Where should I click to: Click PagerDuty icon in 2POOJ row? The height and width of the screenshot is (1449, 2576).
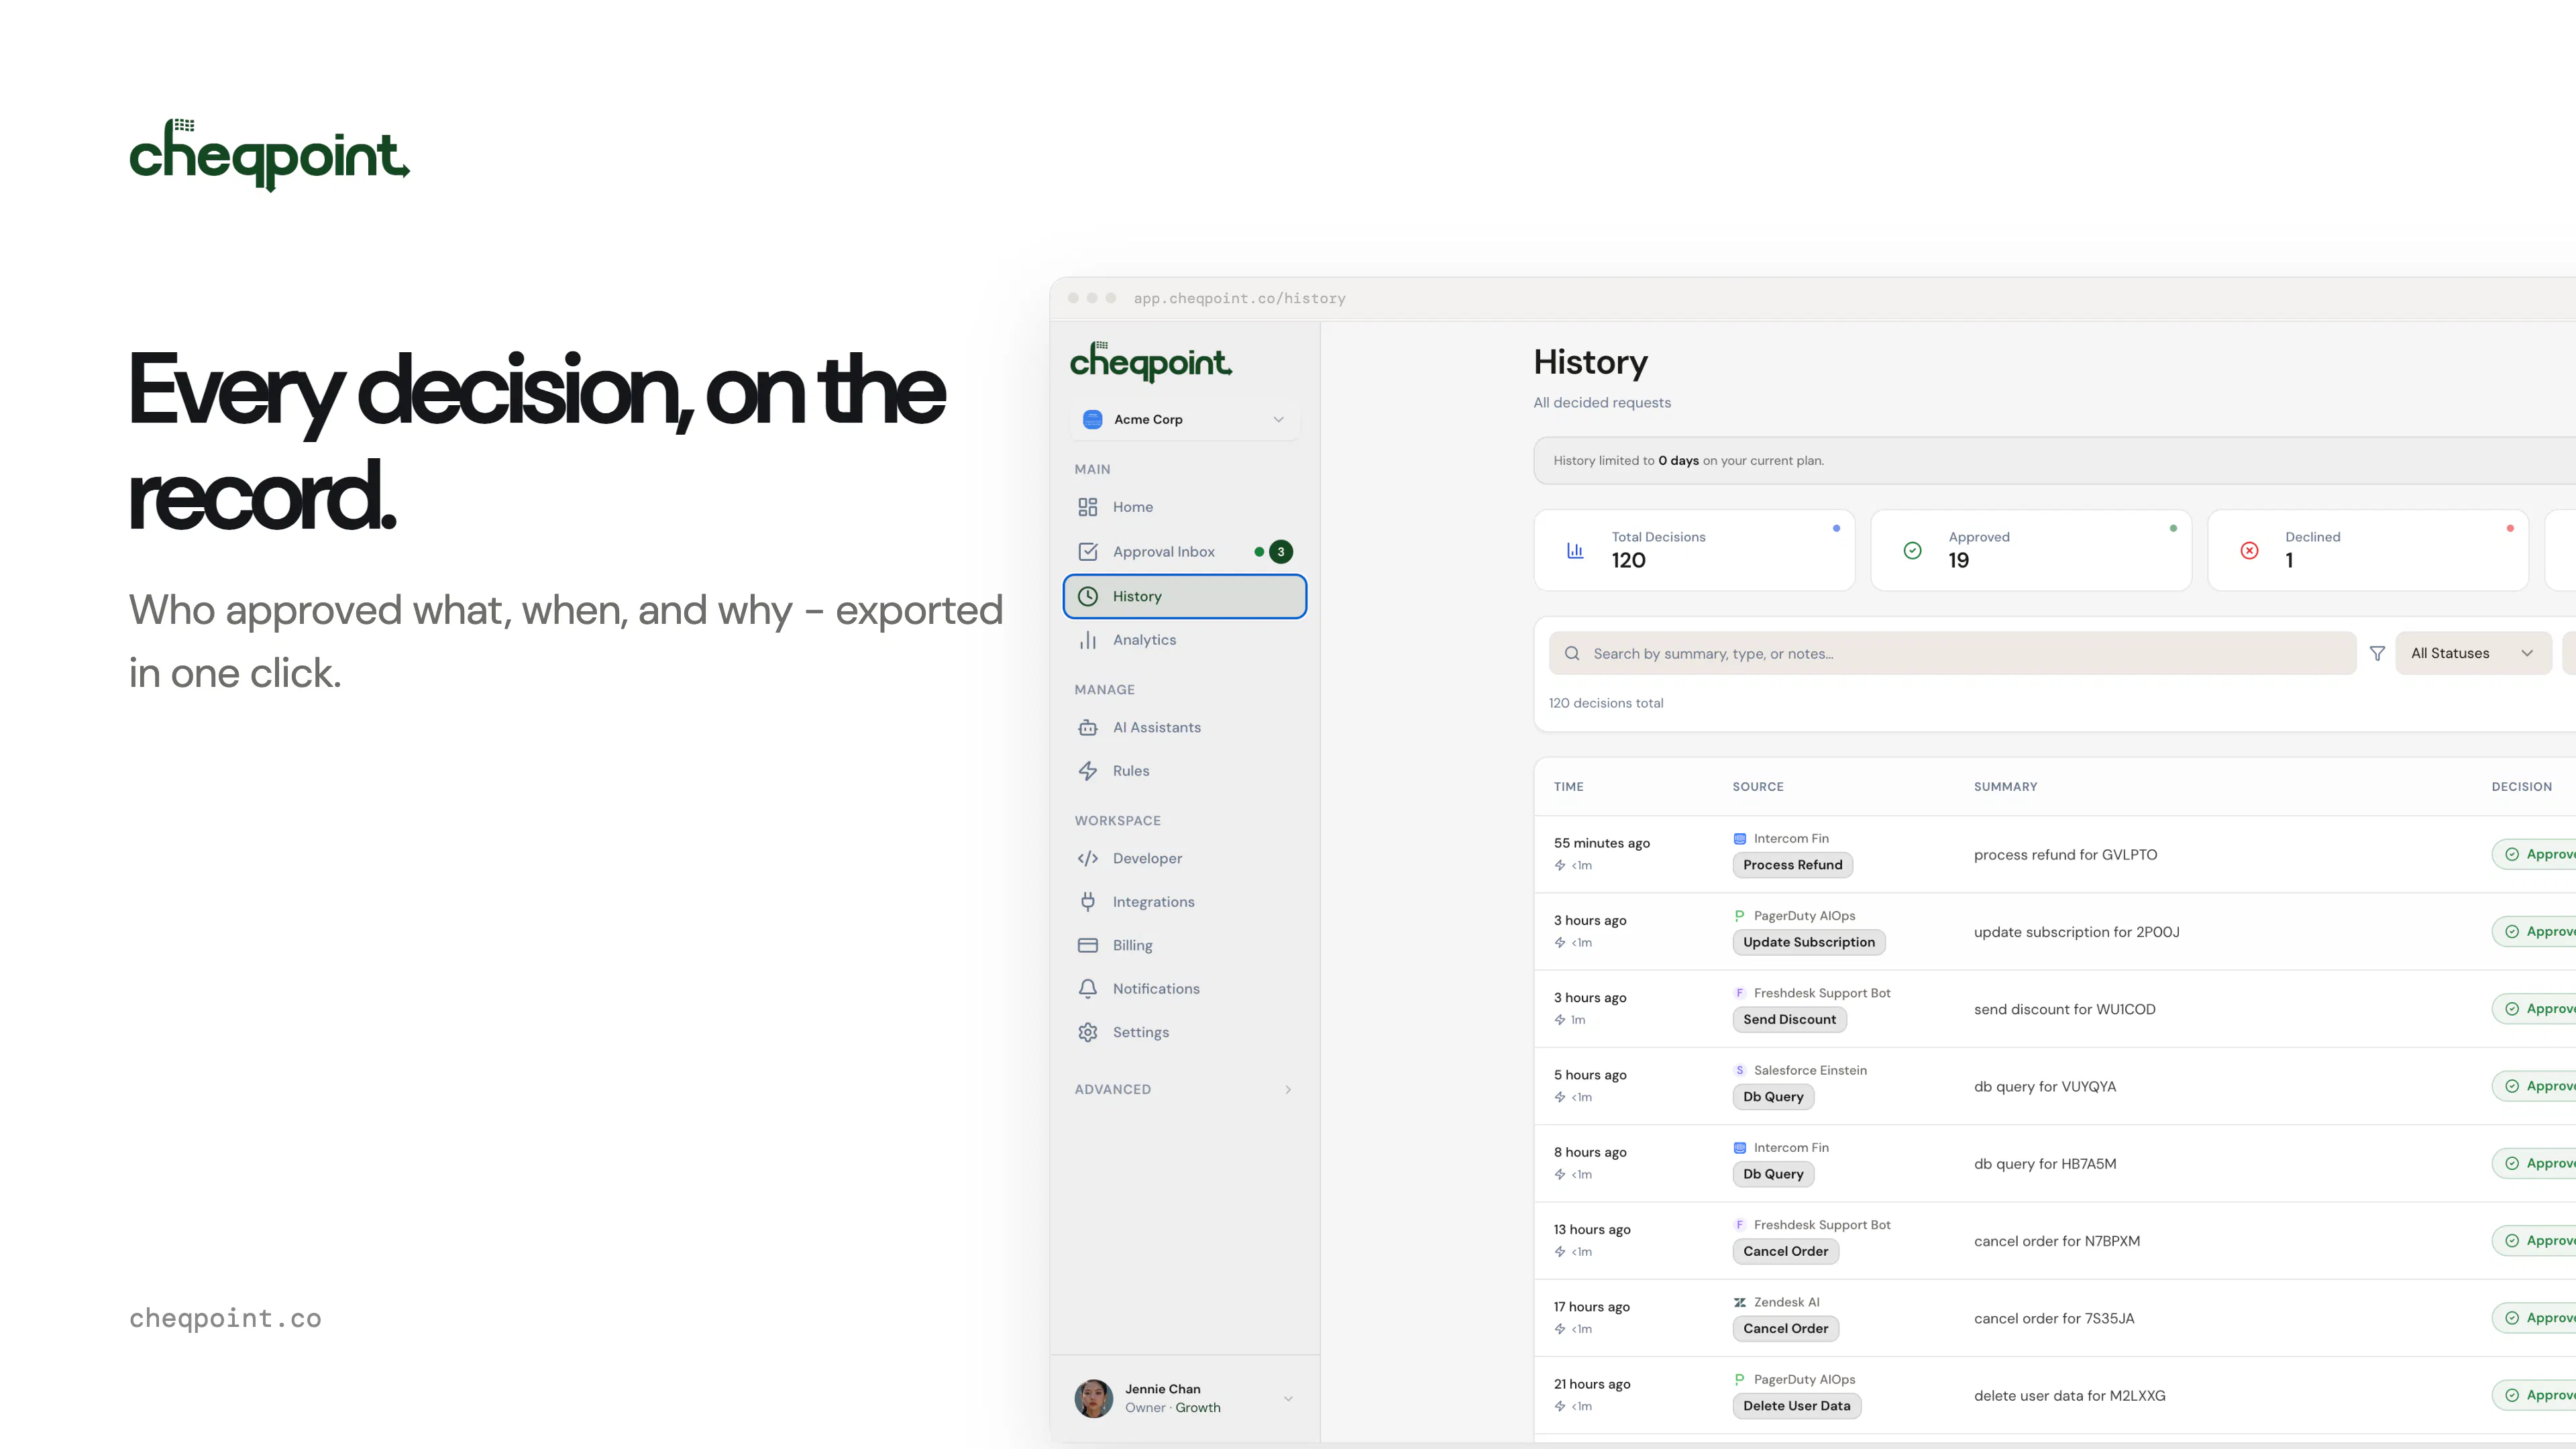tap(1739, 916)
